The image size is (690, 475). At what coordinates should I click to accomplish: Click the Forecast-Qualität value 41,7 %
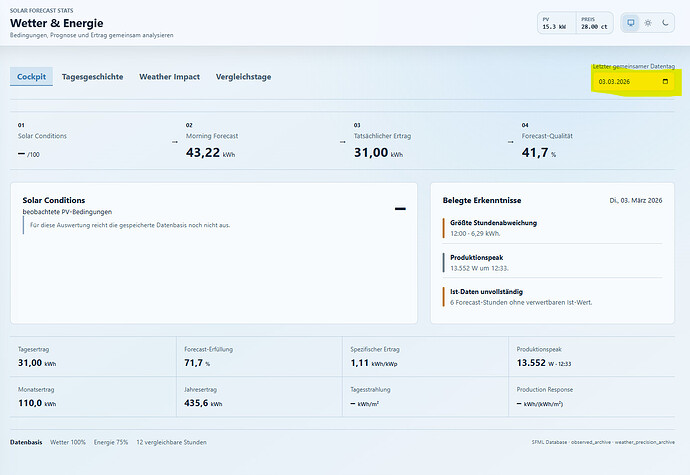pos(539,153)
